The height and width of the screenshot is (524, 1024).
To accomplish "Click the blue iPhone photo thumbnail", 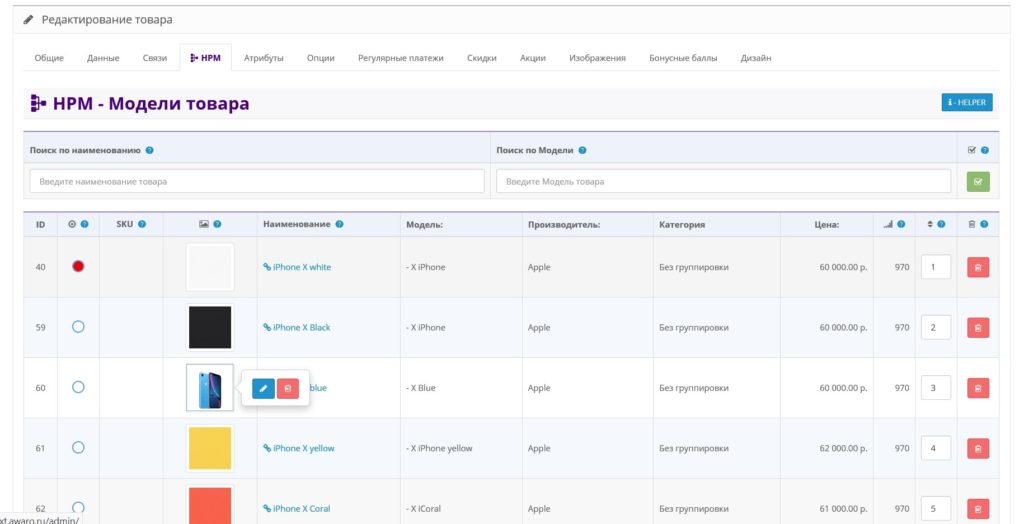I will tap(210, 388).
